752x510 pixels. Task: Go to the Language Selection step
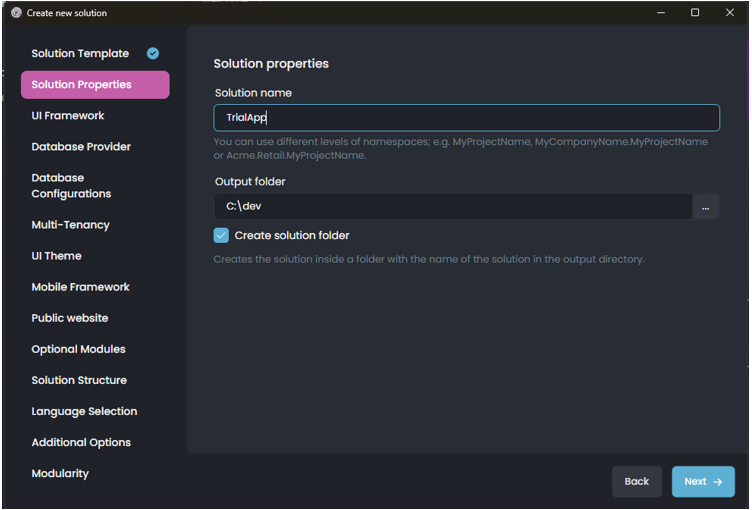tap(84, 411)
